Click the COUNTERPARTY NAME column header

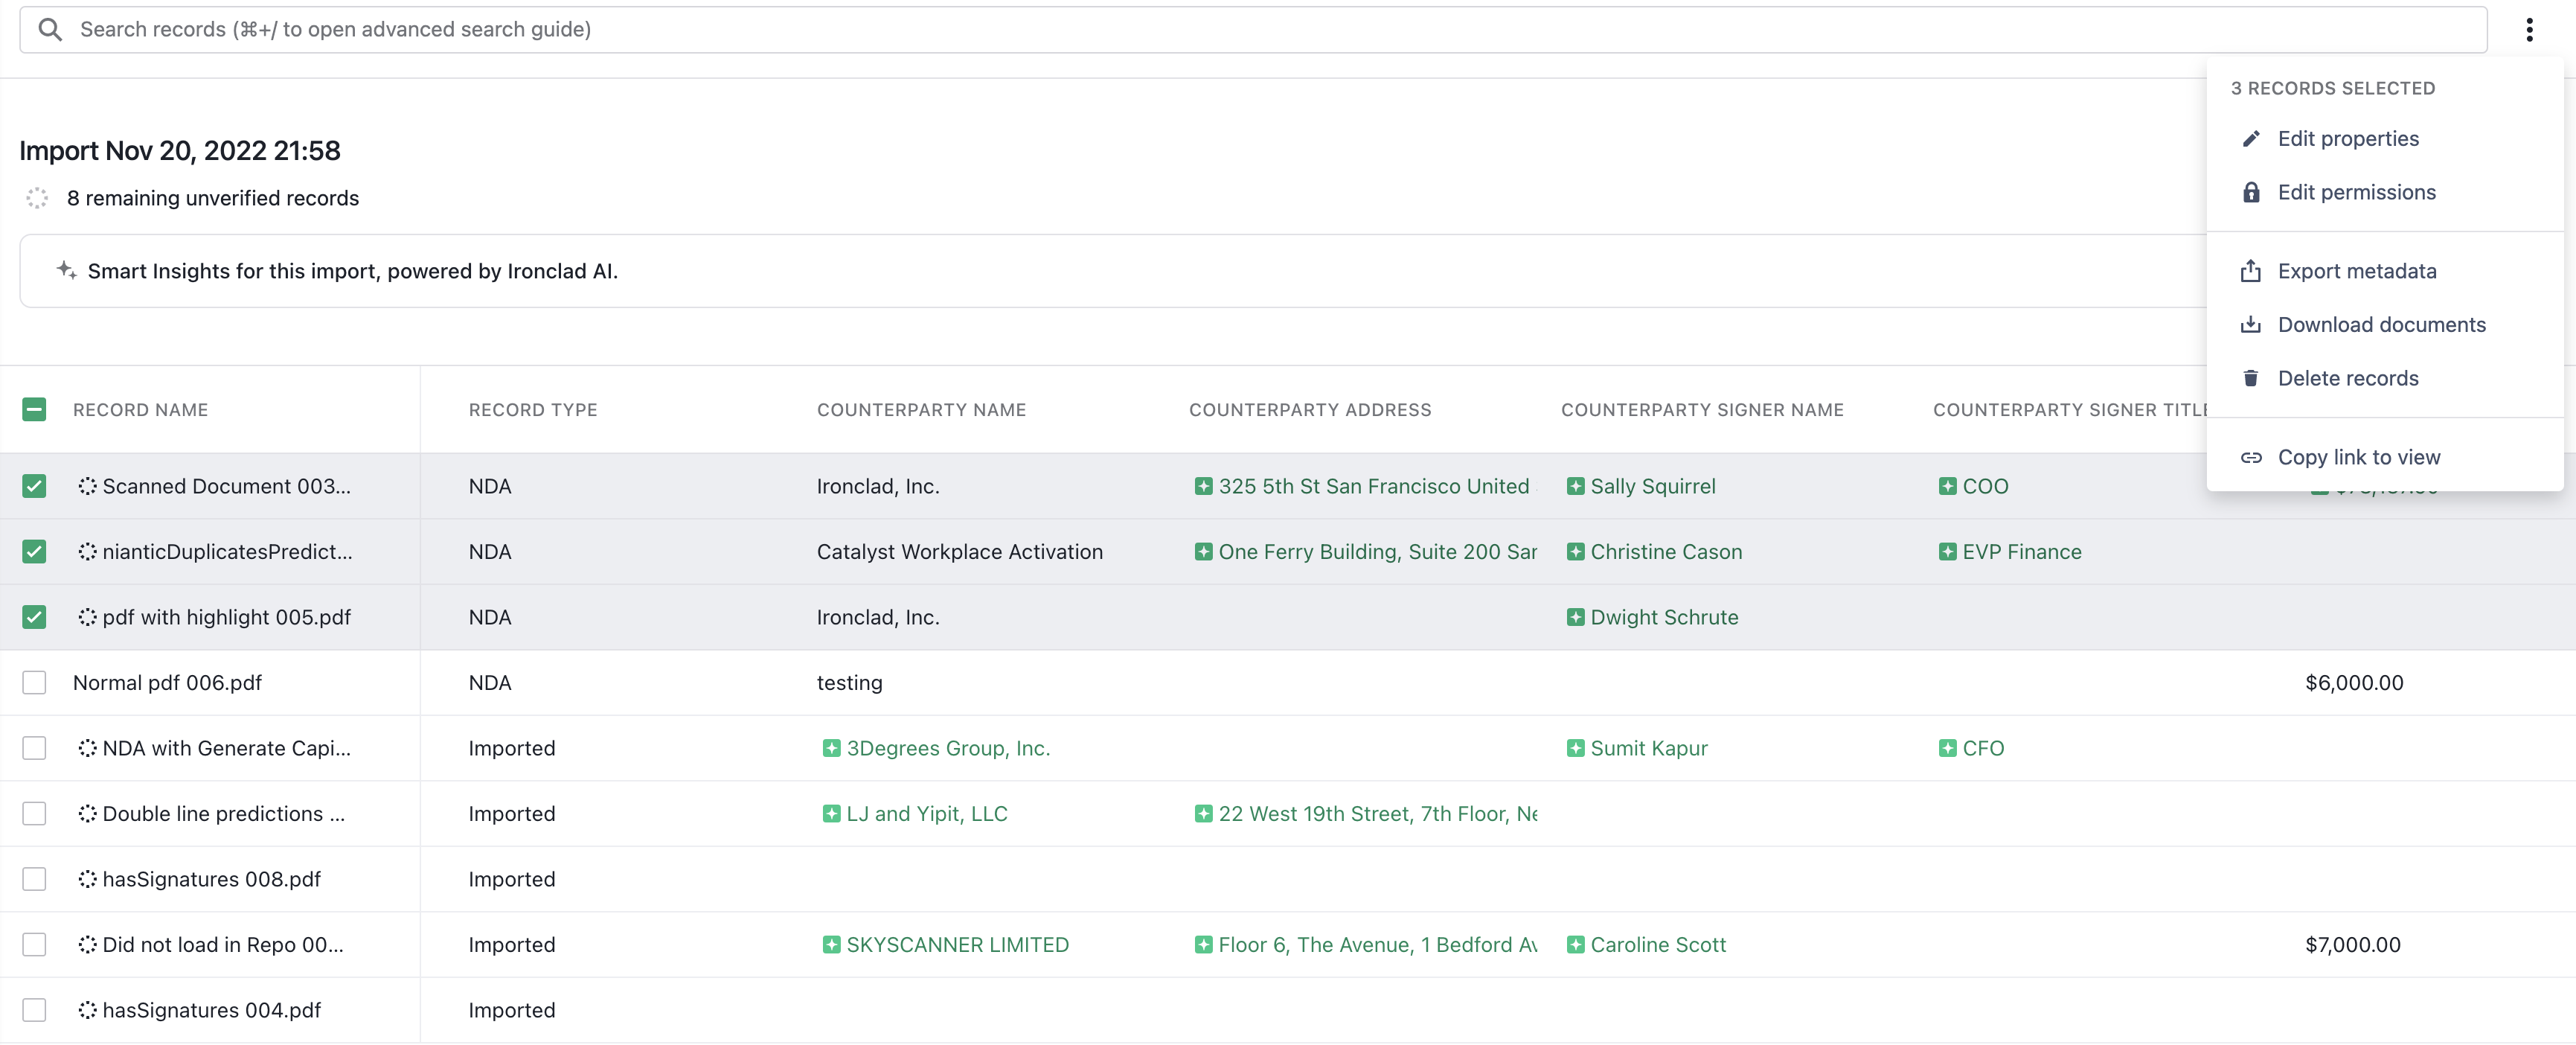921,409
